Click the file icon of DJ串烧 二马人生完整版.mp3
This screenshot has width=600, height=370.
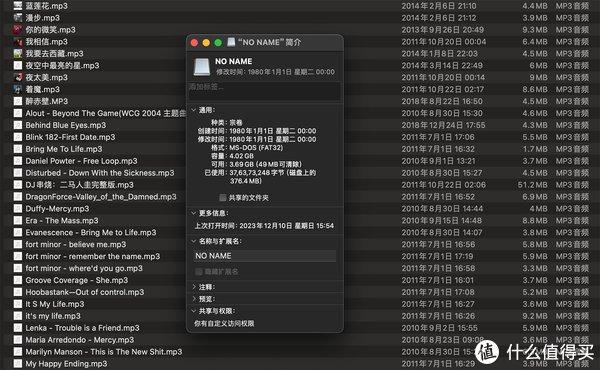pos(18,185)
